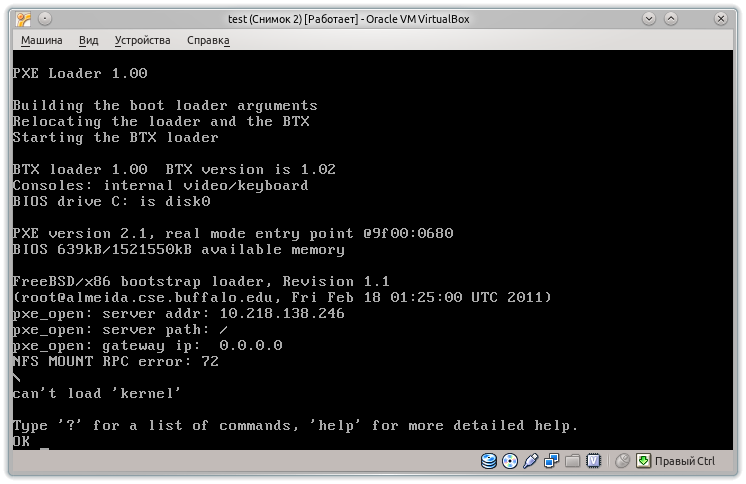Open the Справка menu
746x484 pixels.
(208, 40)
